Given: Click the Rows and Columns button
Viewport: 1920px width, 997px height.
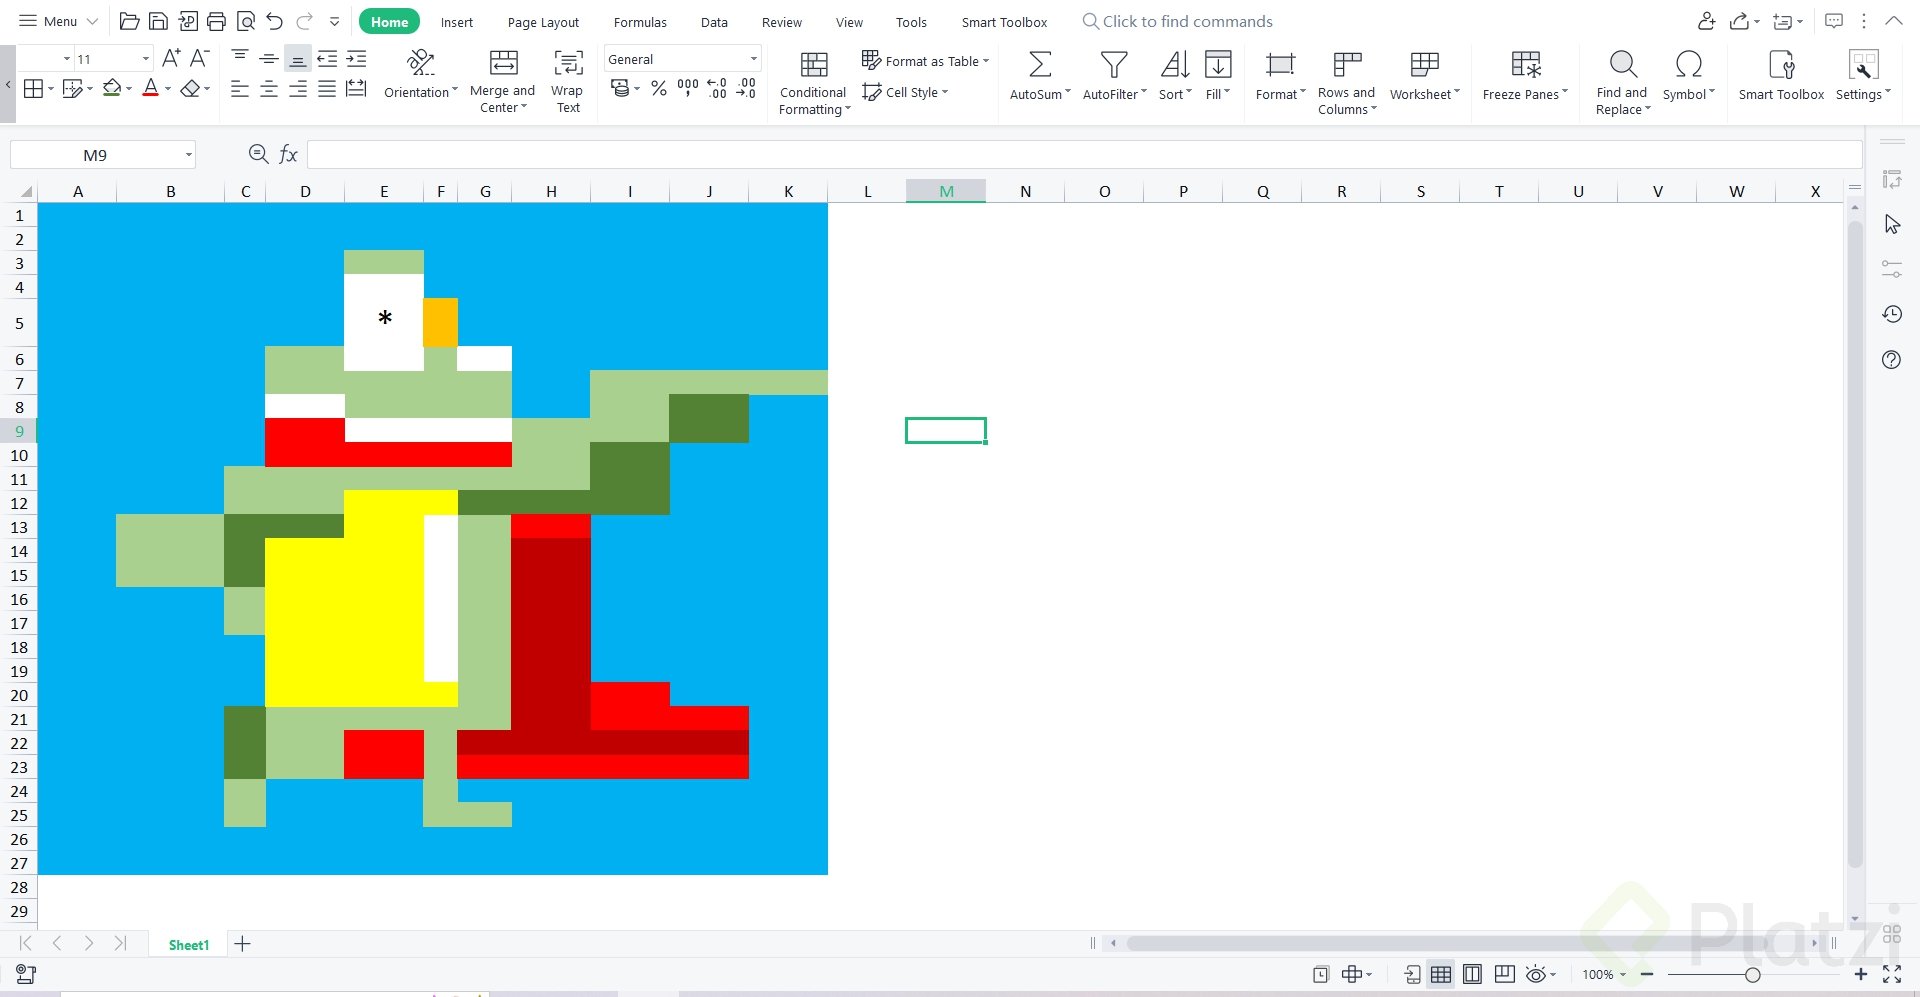Looking at the screenshot, I should pos(1346,83).
